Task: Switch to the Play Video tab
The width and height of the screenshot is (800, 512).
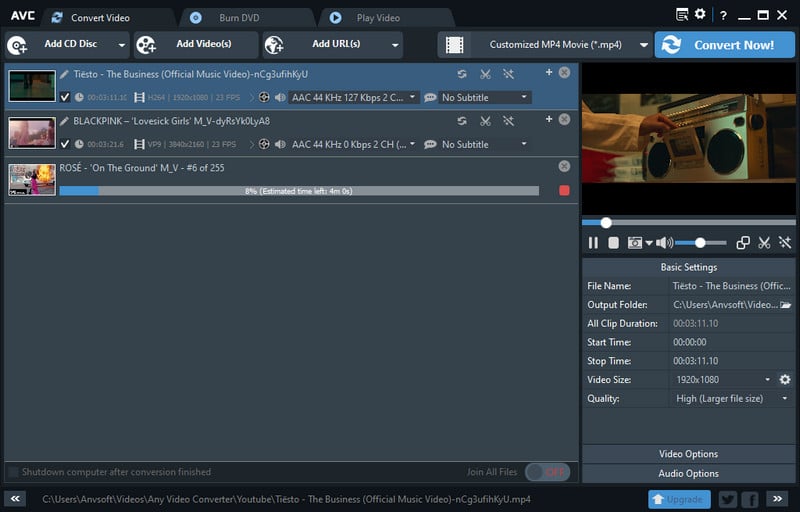Action: click(386, 18)
